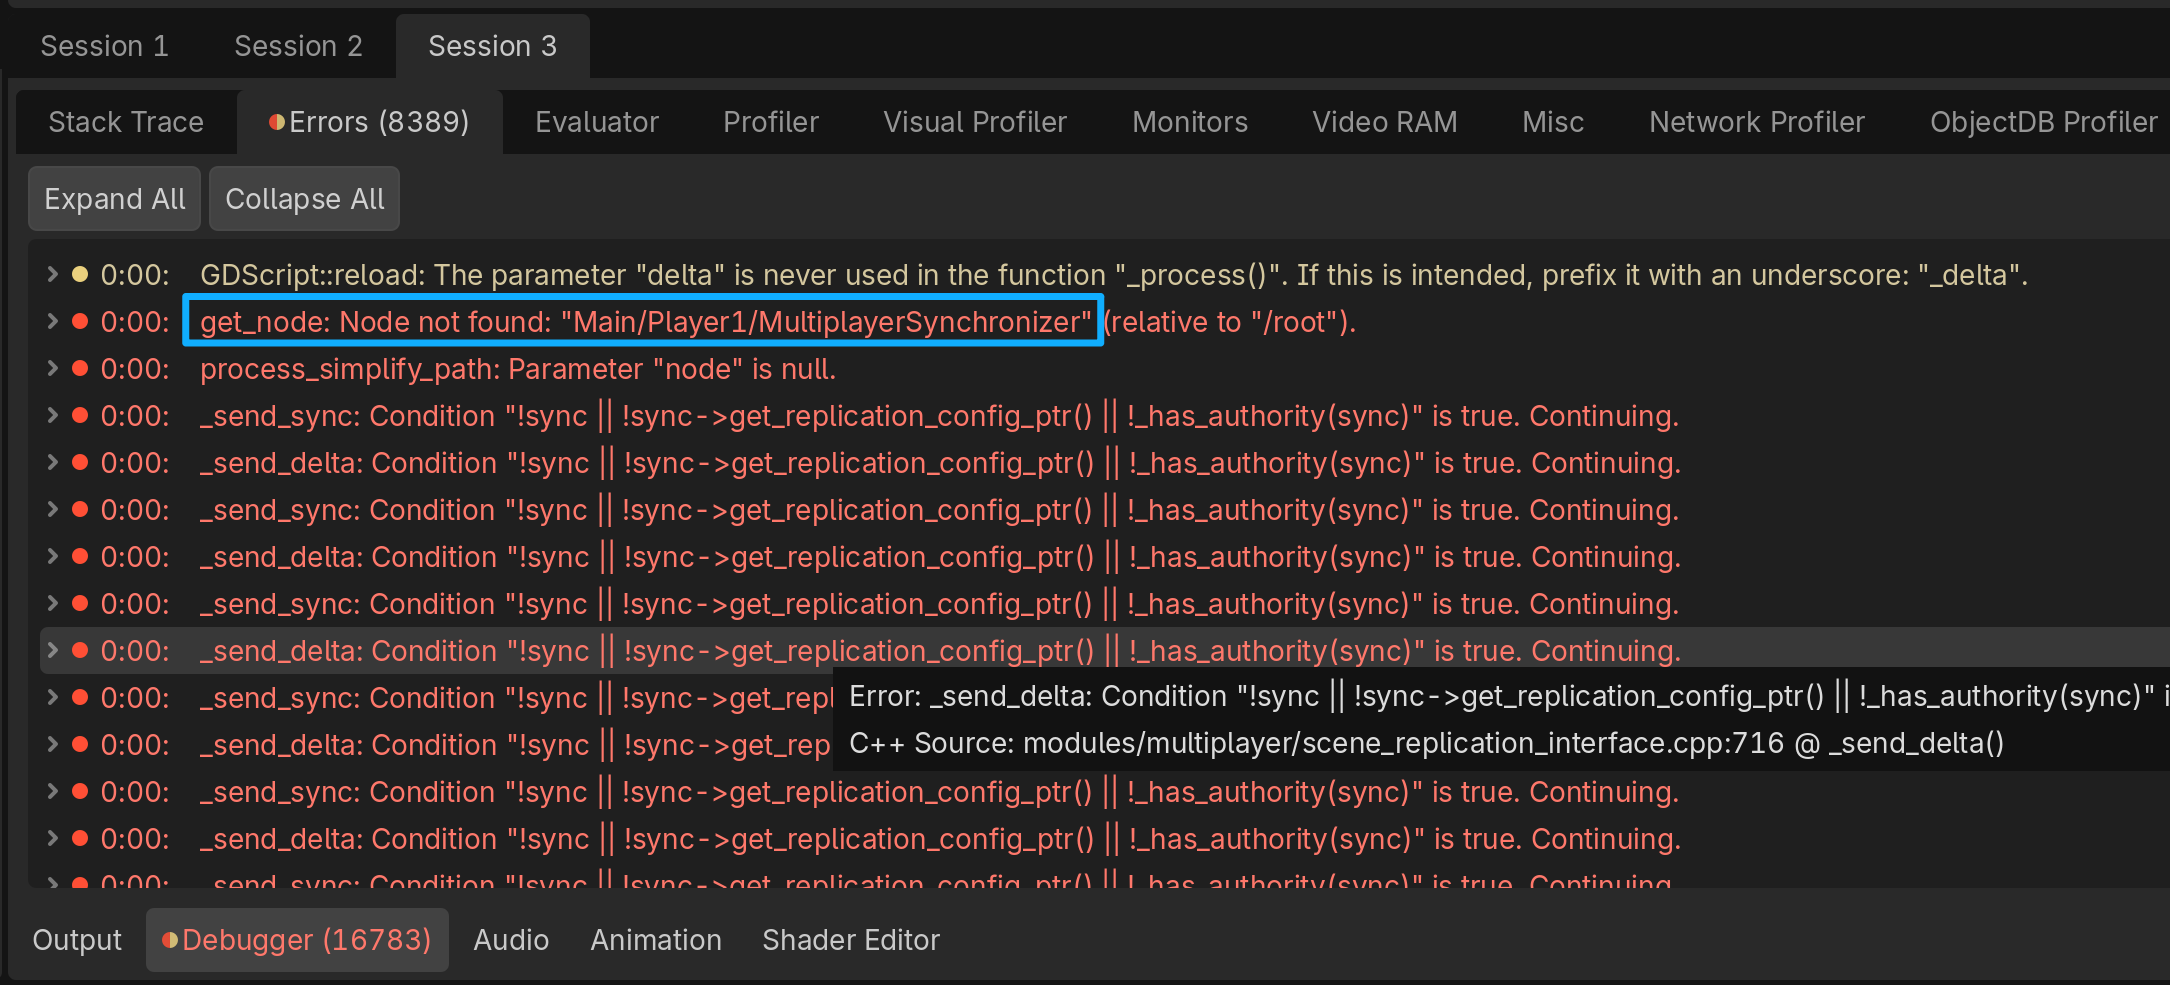Open the Output bottom panel

point(77,940)
